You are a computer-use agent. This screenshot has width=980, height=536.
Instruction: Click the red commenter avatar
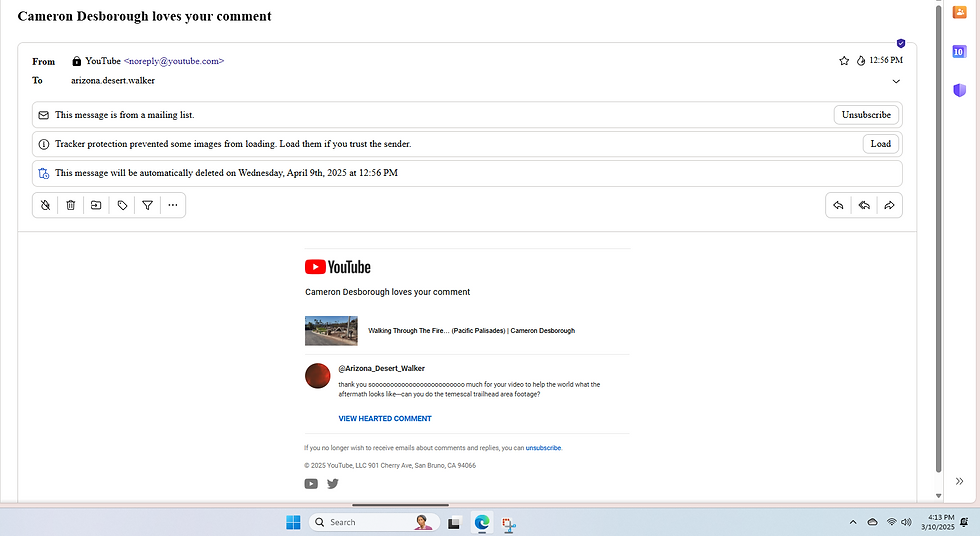coord(318,376)
